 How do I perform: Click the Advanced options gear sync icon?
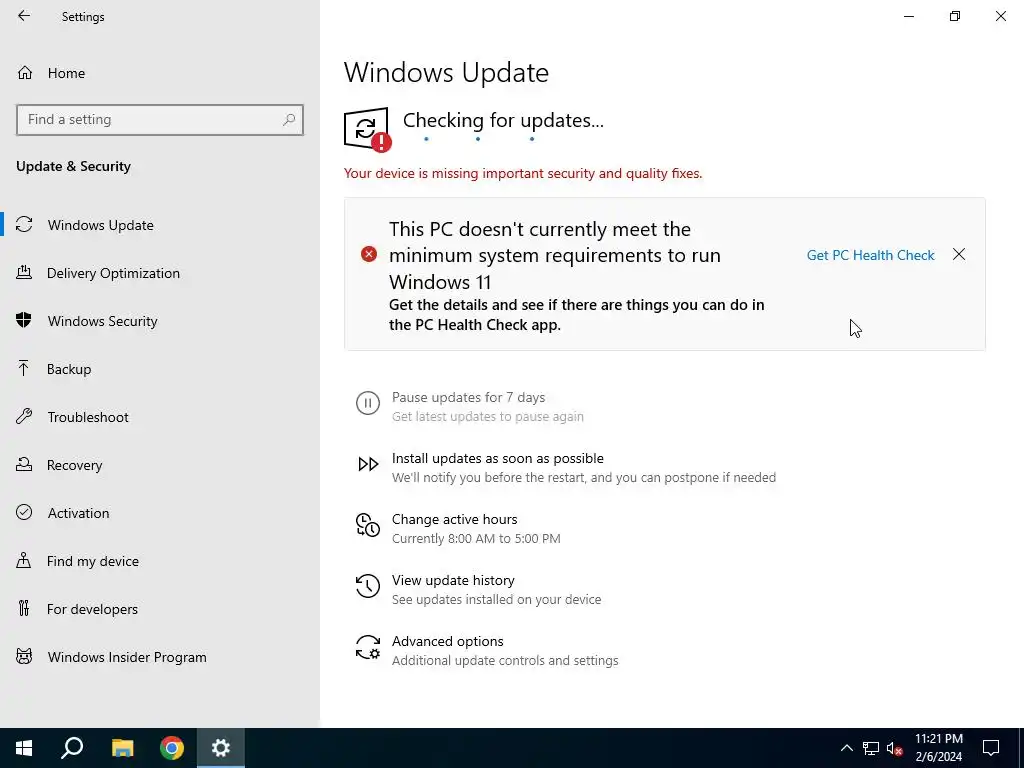[x=368, y=647]
